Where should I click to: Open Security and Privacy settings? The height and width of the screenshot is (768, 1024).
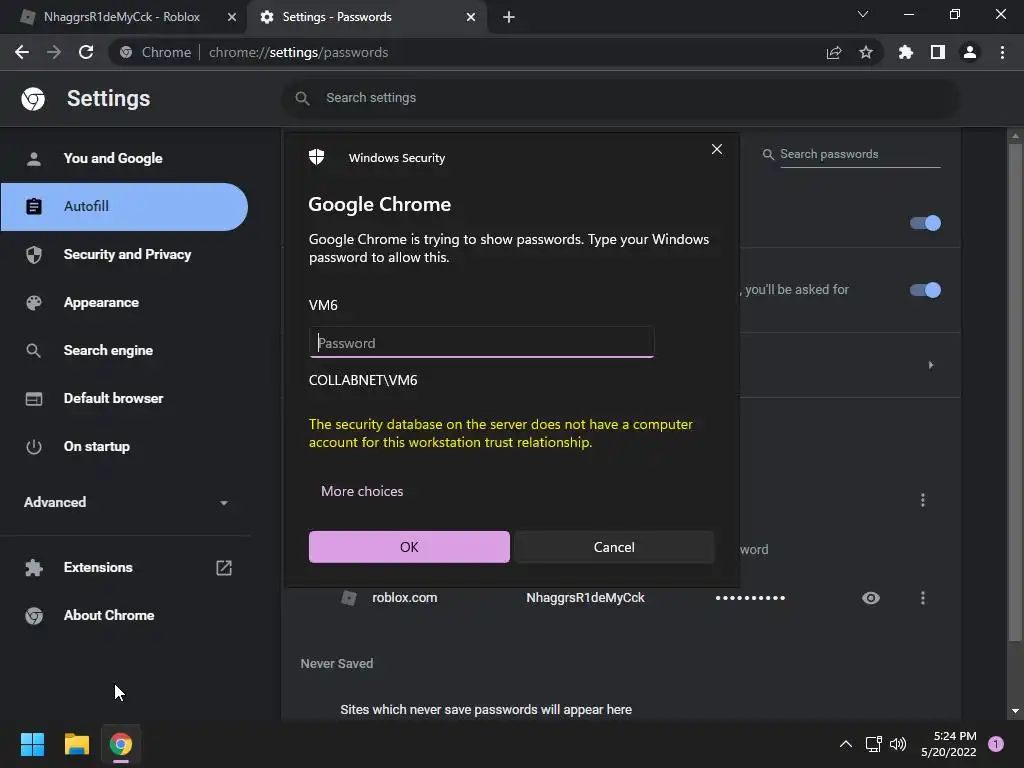(124, 255)
